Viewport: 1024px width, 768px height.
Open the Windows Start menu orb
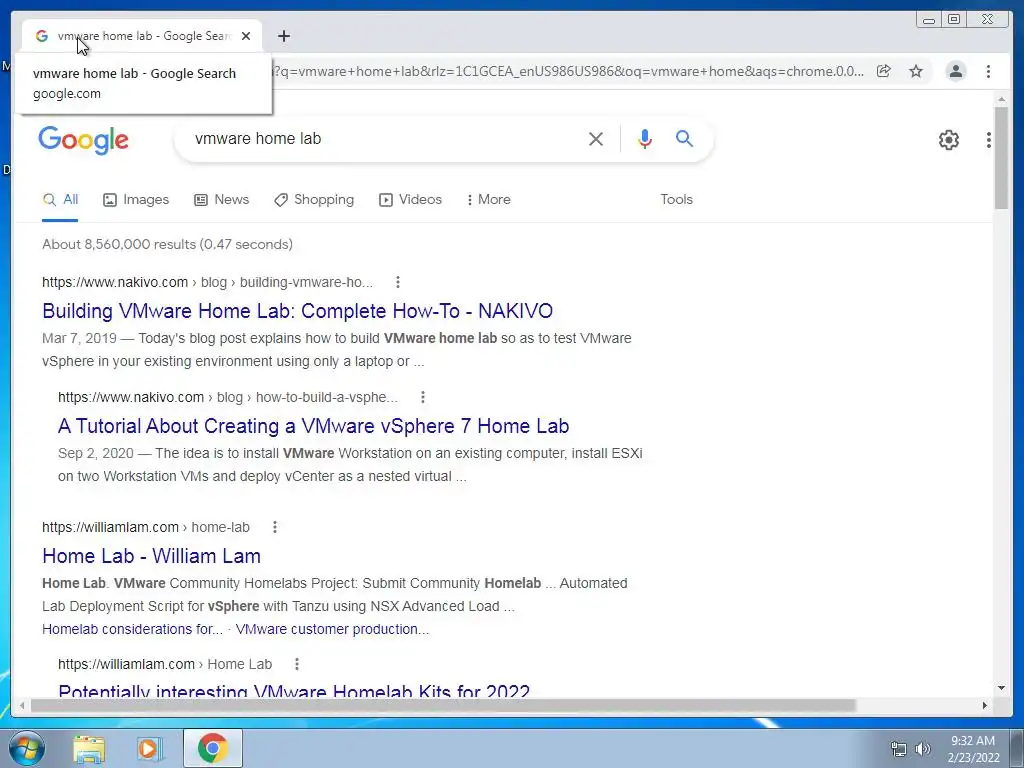pos(26,748)
